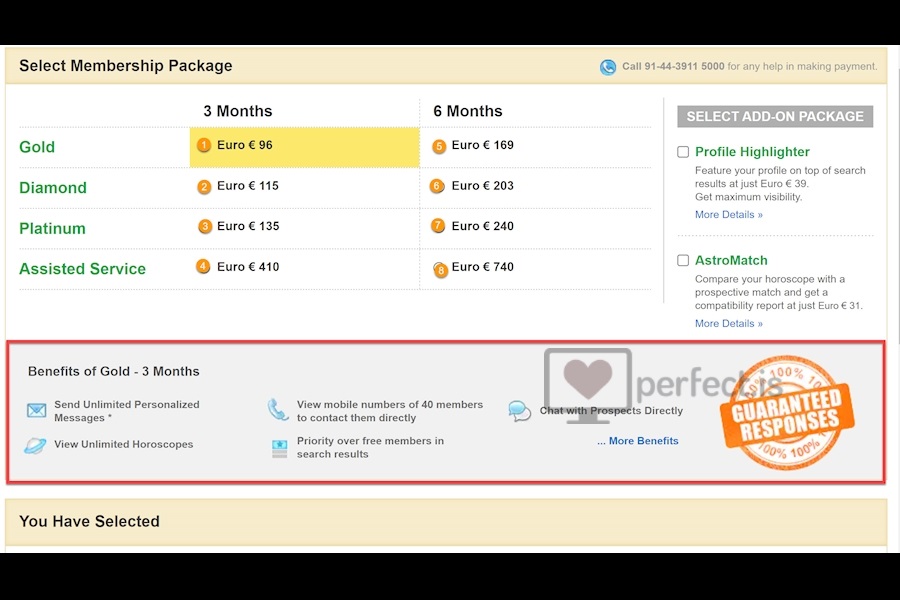This screenshot has width=900, height=600.
Task: Select option 1 Gold 3 Months badge
Action: (204, 145)
